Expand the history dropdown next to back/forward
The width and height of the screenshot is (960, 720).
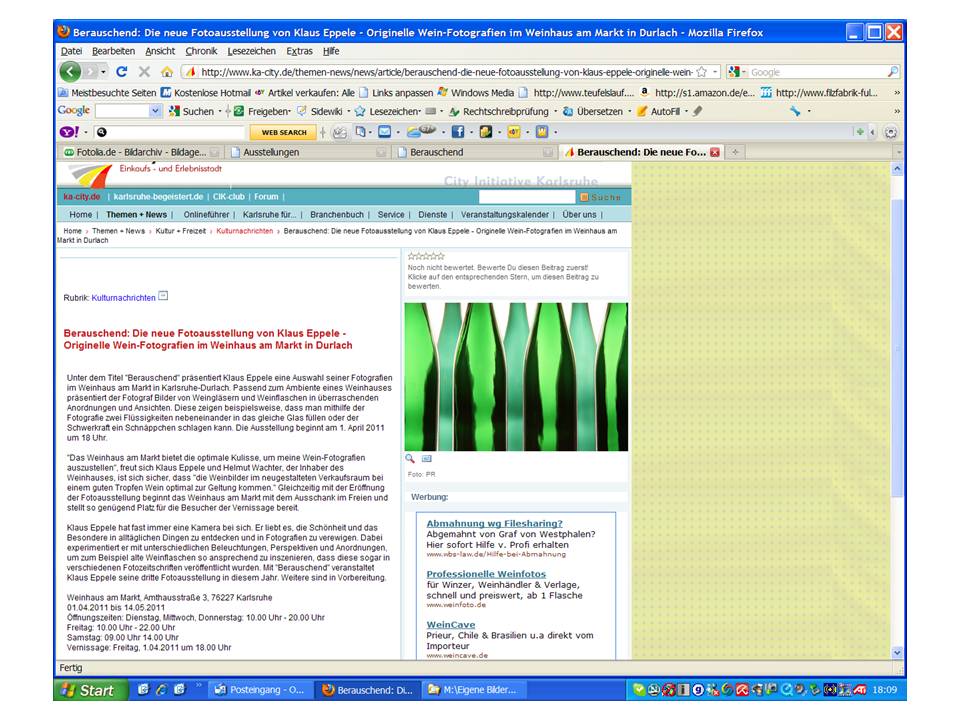(104, 72)
